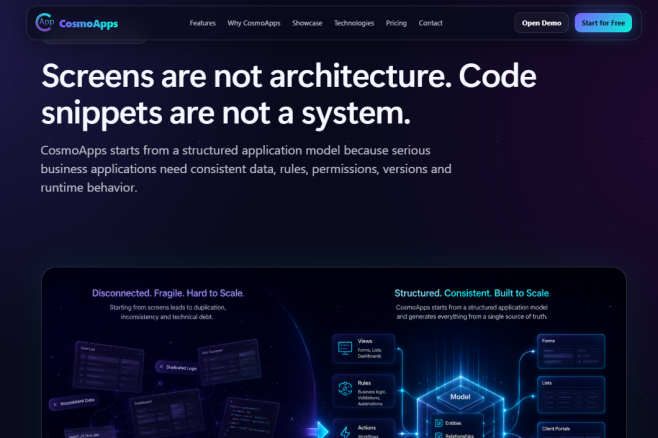This screenshot has width=658, height=438.
Task: Click the Rules gear icon in diagram
Action: coord(345,389)
